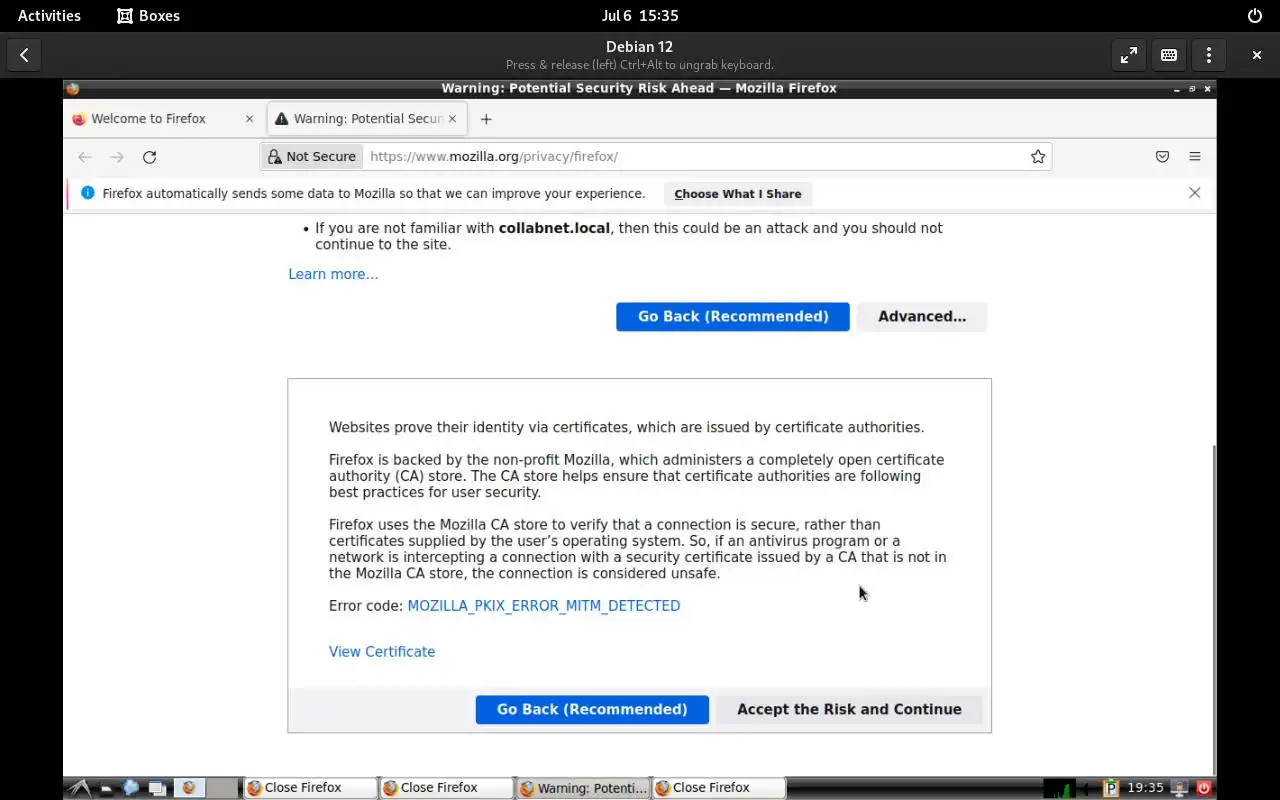Close the Welcome to Firefox tab

[x=249, y=119]
